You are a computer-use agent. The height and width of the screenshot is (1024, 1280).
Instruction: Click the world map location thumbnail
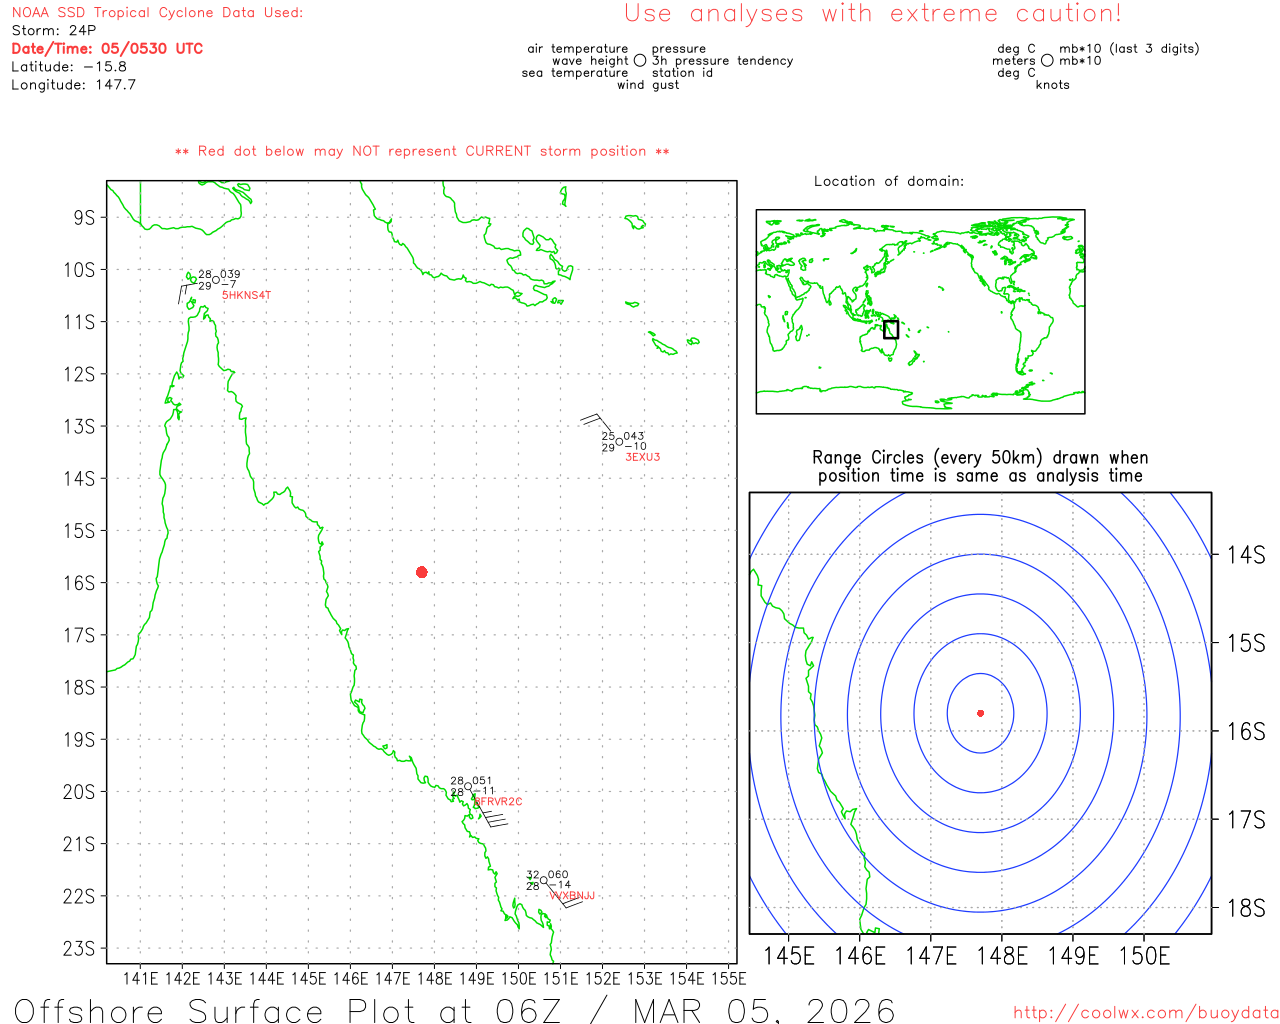pyautogui.click(x=920, y=312)
